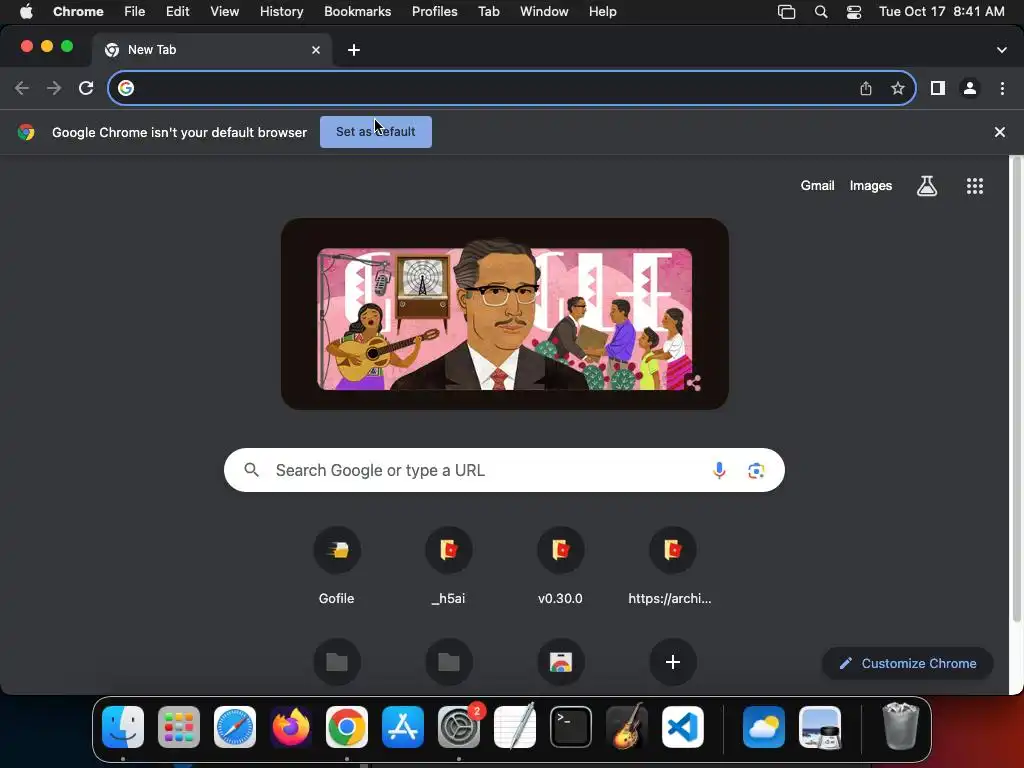Screen dimensions: 1024x768
Task: Open a new tab with plus button
Action: (354, 50)
